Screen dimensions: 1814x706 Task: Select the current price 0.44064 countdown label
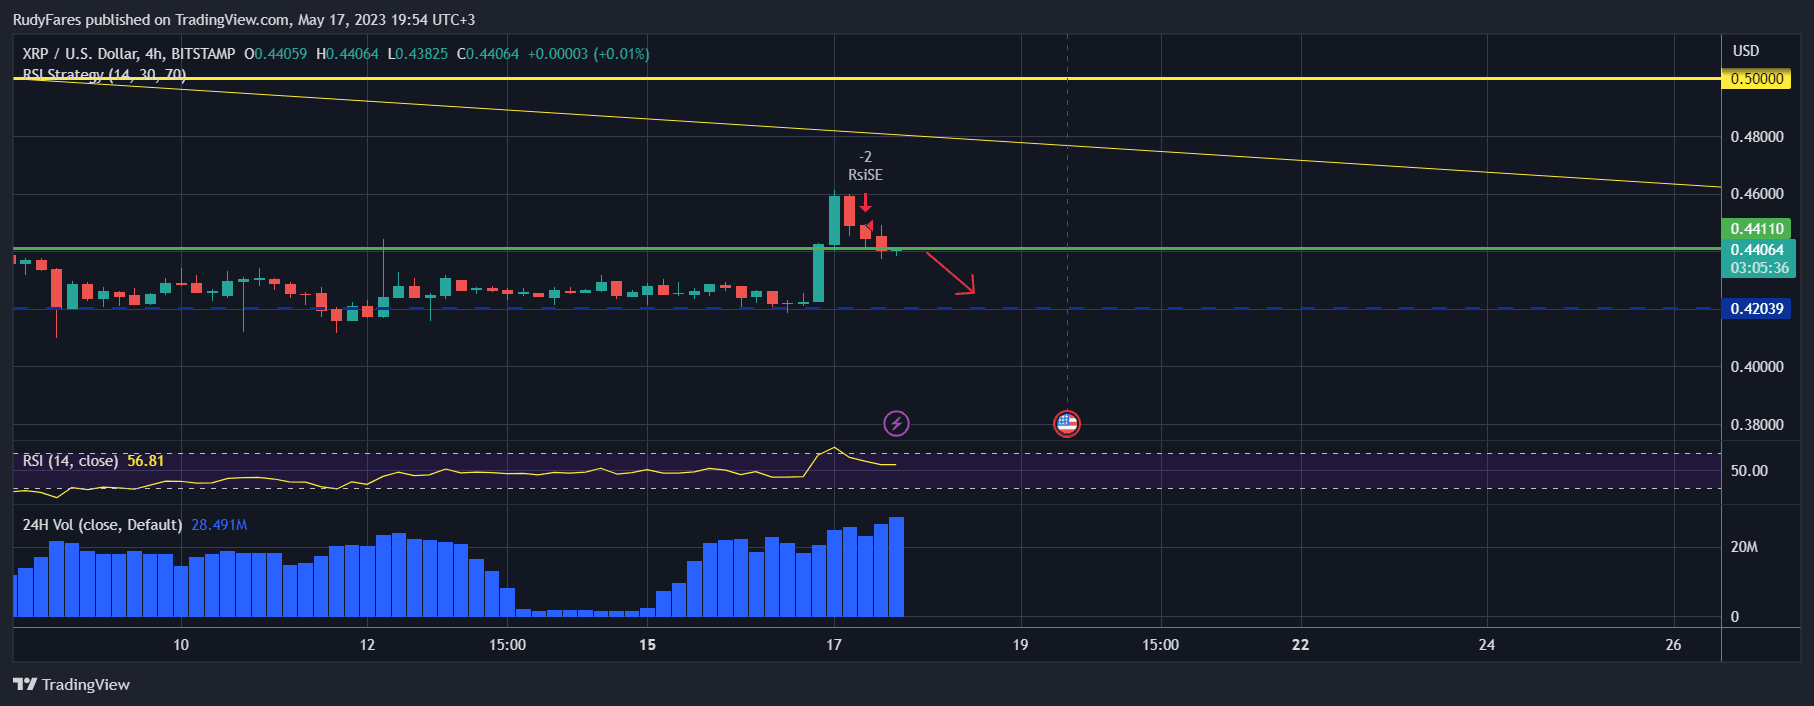click(1758, 259)
